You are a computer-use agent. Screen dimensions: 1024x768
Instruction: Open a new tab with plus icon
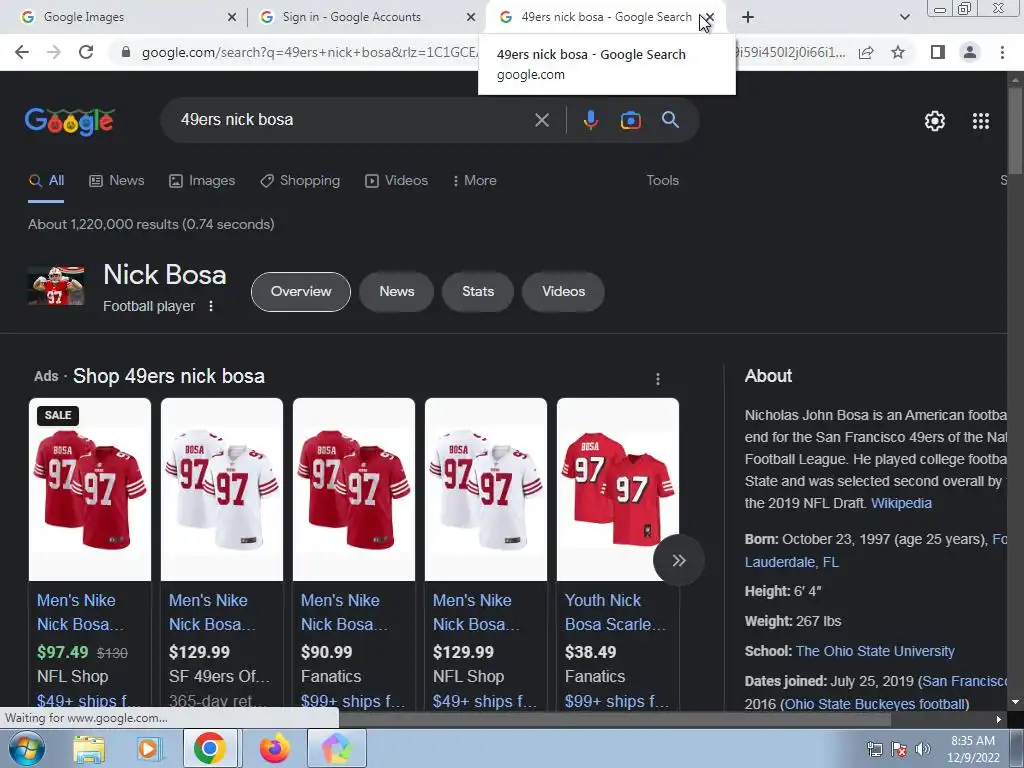pyautogui.click(x=748, y=17)
